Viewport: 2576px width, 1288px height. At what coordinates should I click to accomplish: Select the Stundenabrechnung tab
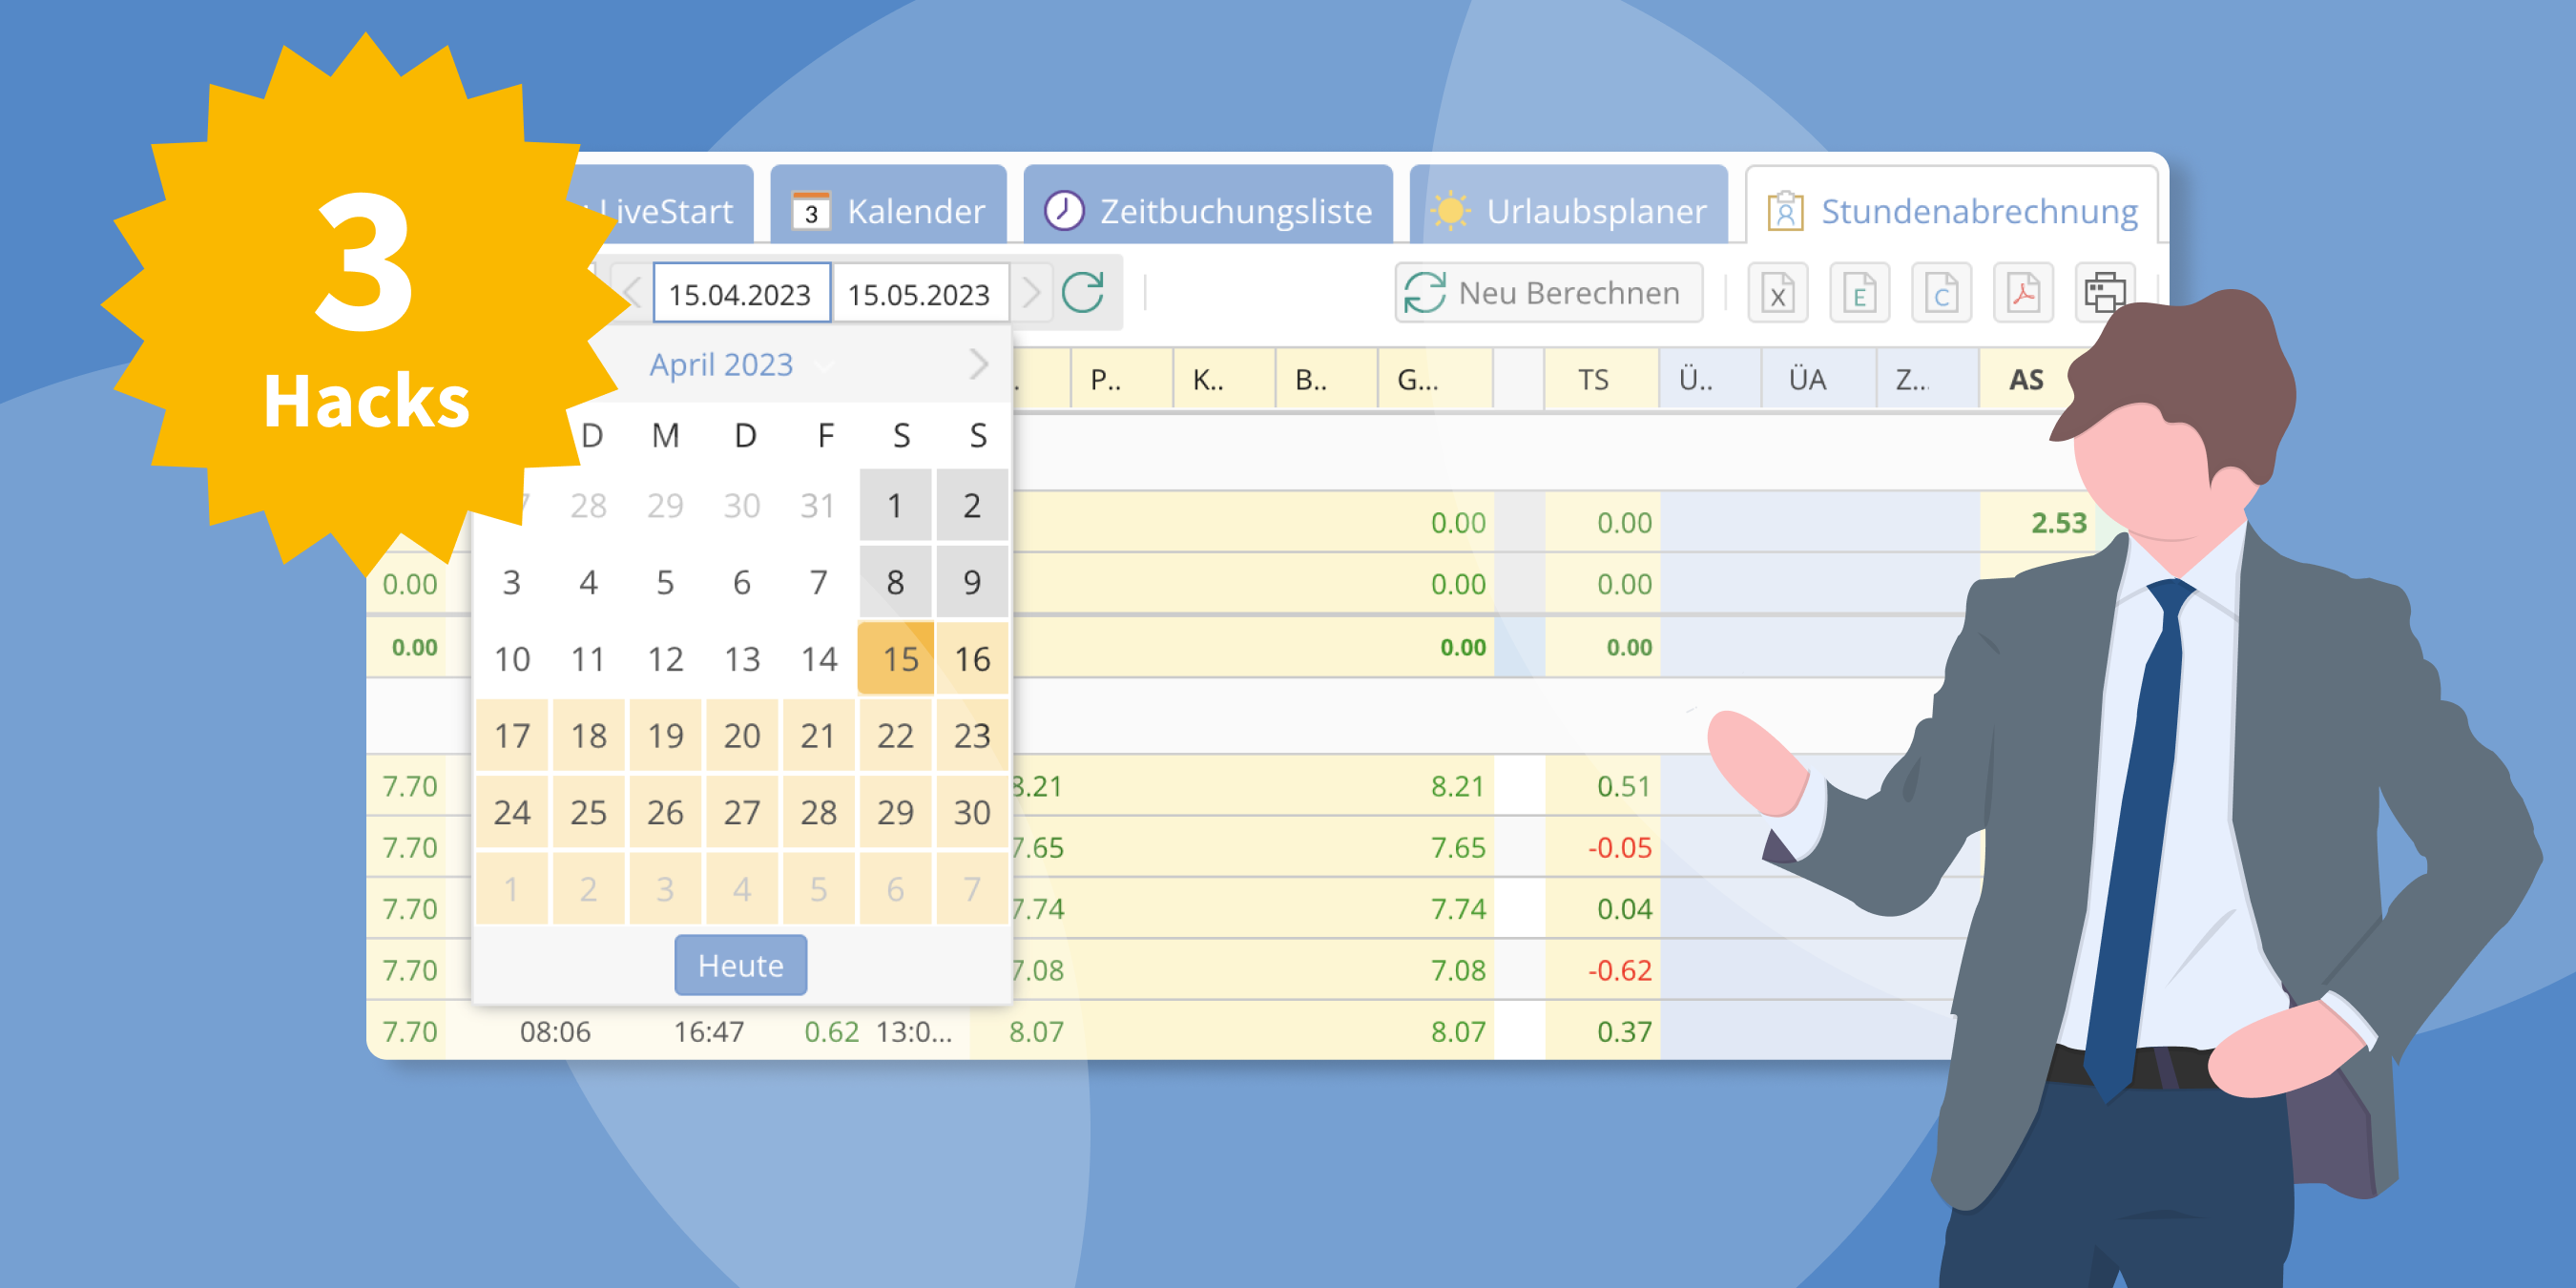[x=1951, y=207]
